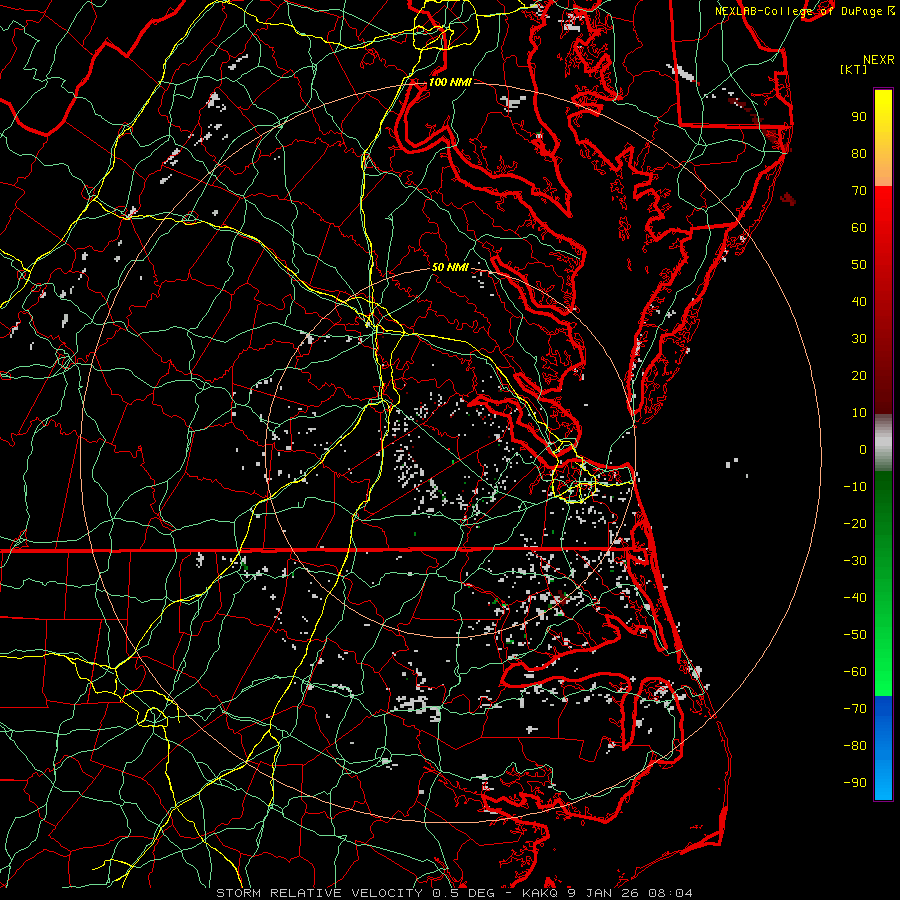Viewport: 900px width, 900px height.
Task: Click the -90 value on the velocity scale
Action: click(855, 783)
